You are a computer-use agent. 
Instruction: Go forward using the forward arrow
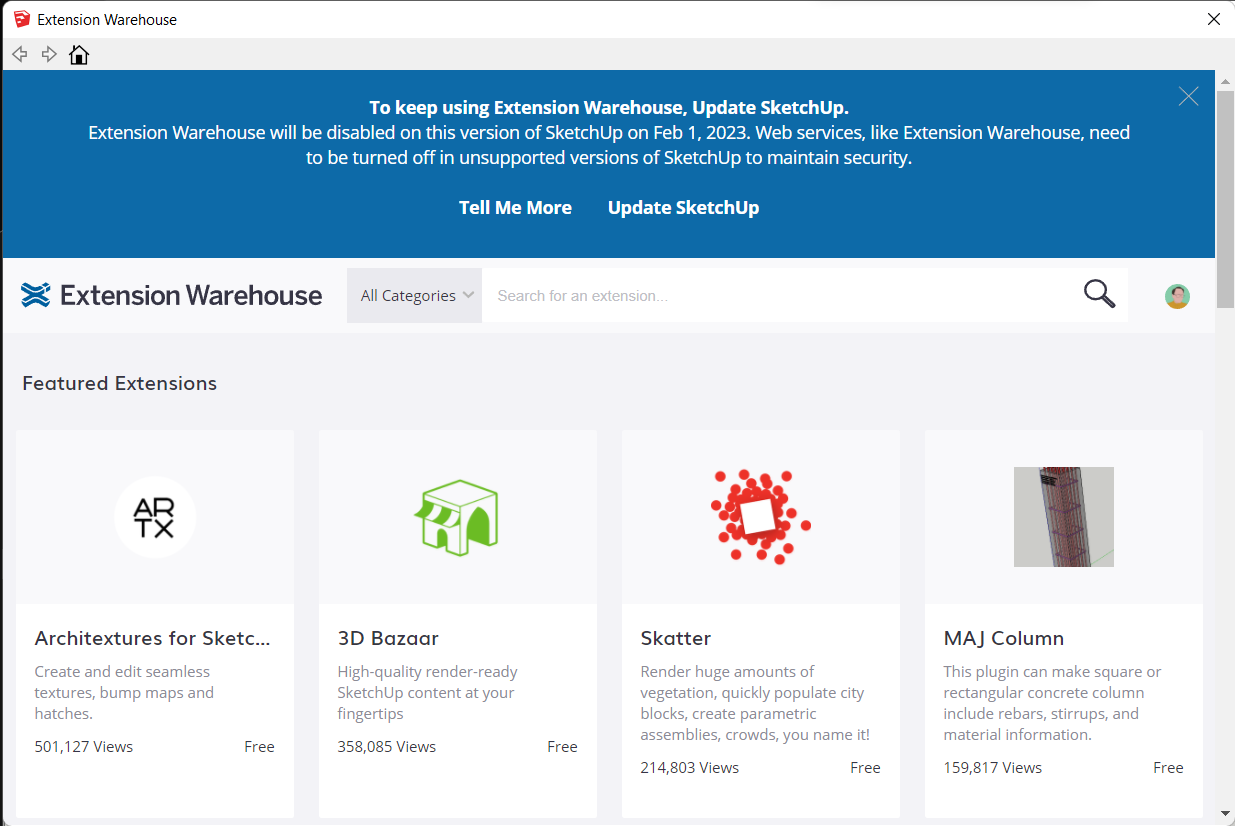[x=49, y=54]
